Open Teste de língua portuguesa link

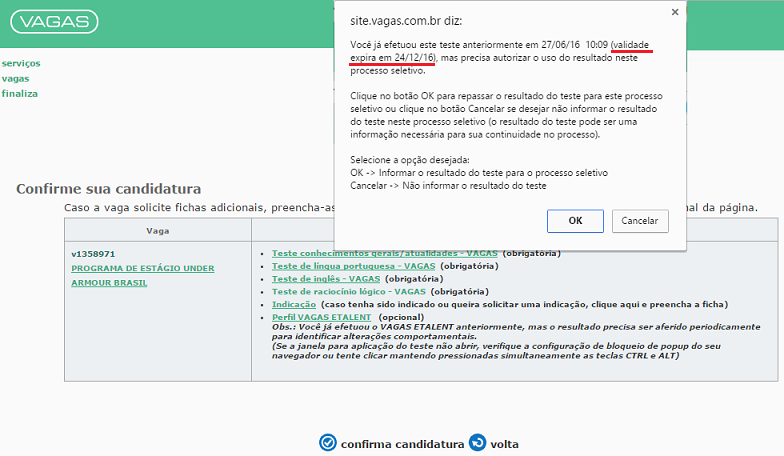(354, 266)
